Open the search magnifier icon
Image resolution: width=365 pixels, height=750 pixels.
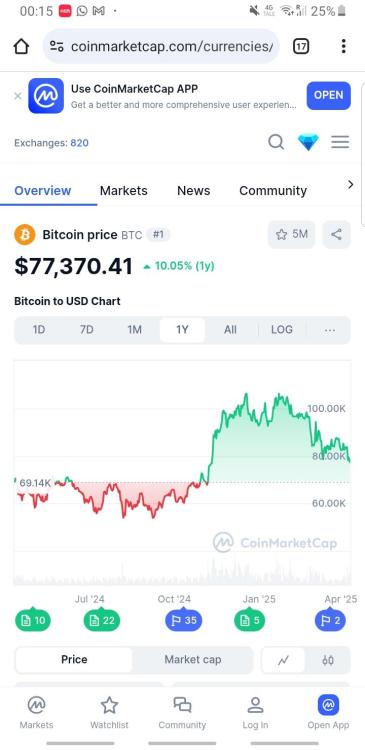tap(276, 142)
